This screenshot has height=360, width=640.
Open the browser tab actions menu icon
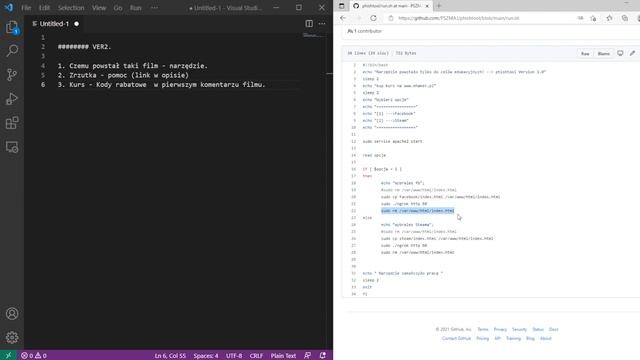tap(342, 6)
